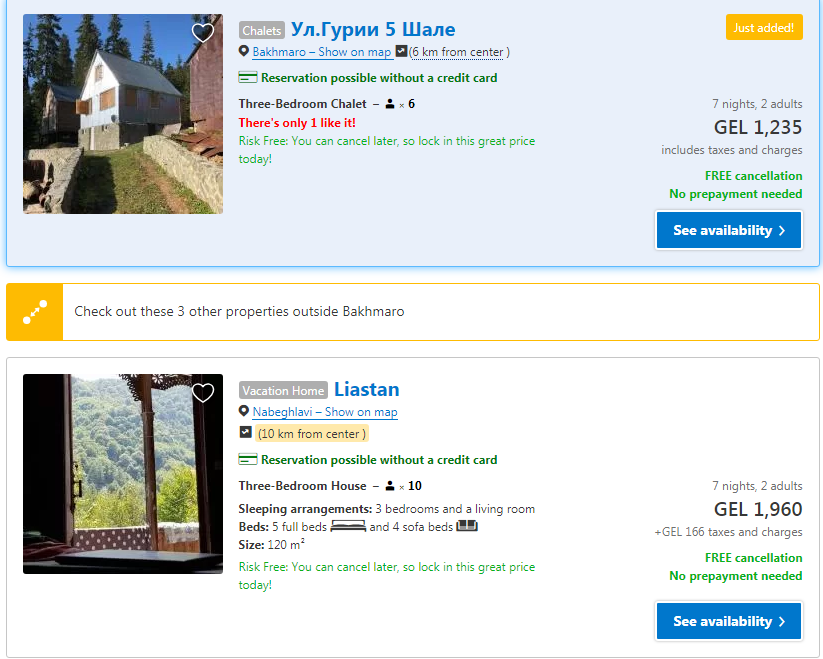This screenshot has width=823, height=659.
Task: Click the map pin icon beside Nabeghlavi
Action: pos(244,411)
